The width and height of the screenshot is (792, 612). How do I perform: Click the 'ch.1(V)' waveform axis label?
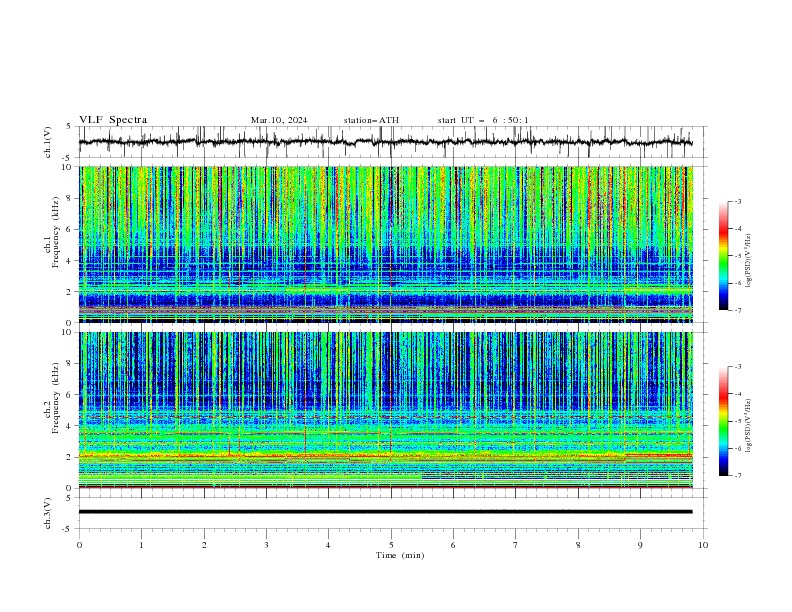pos(48,142)
